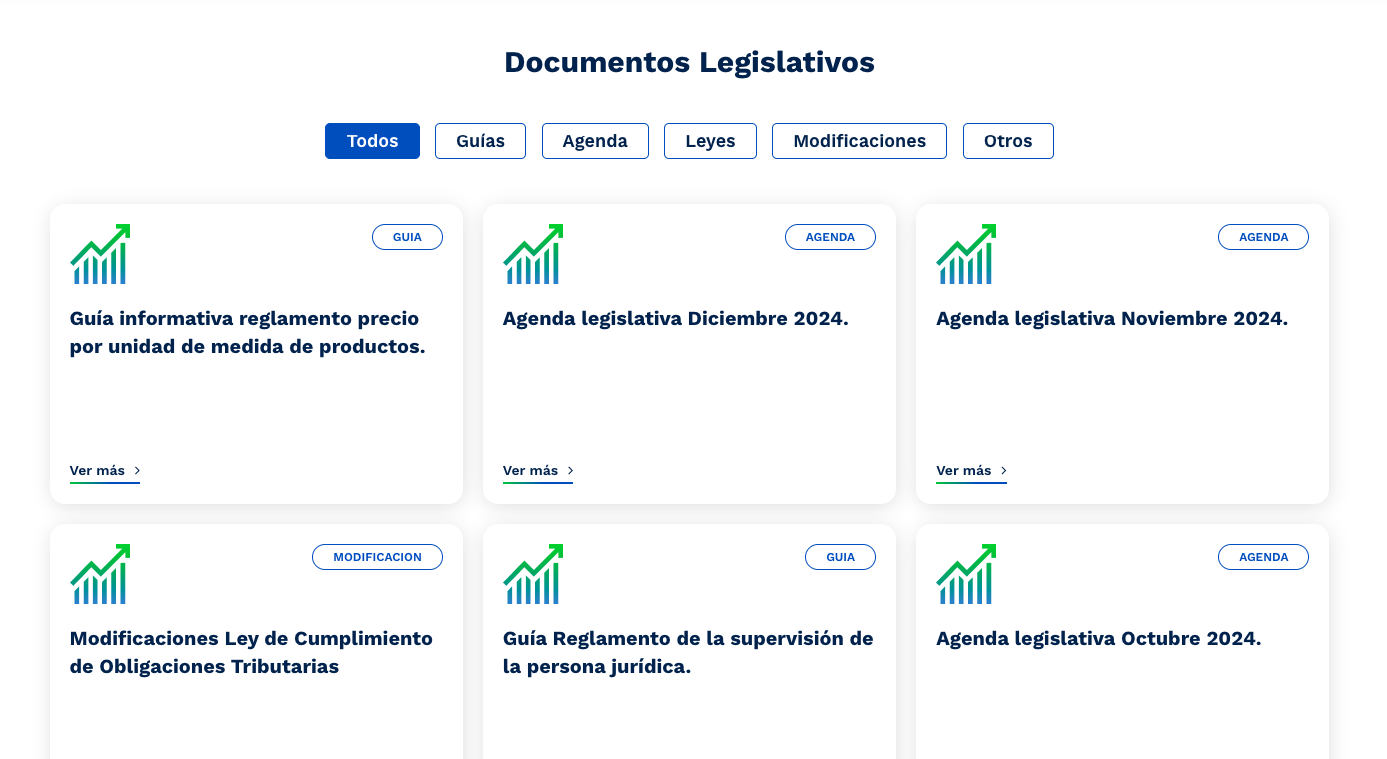Choose the Otros filter
This screenshot has height=759, width=1387.
point(1008,141)
